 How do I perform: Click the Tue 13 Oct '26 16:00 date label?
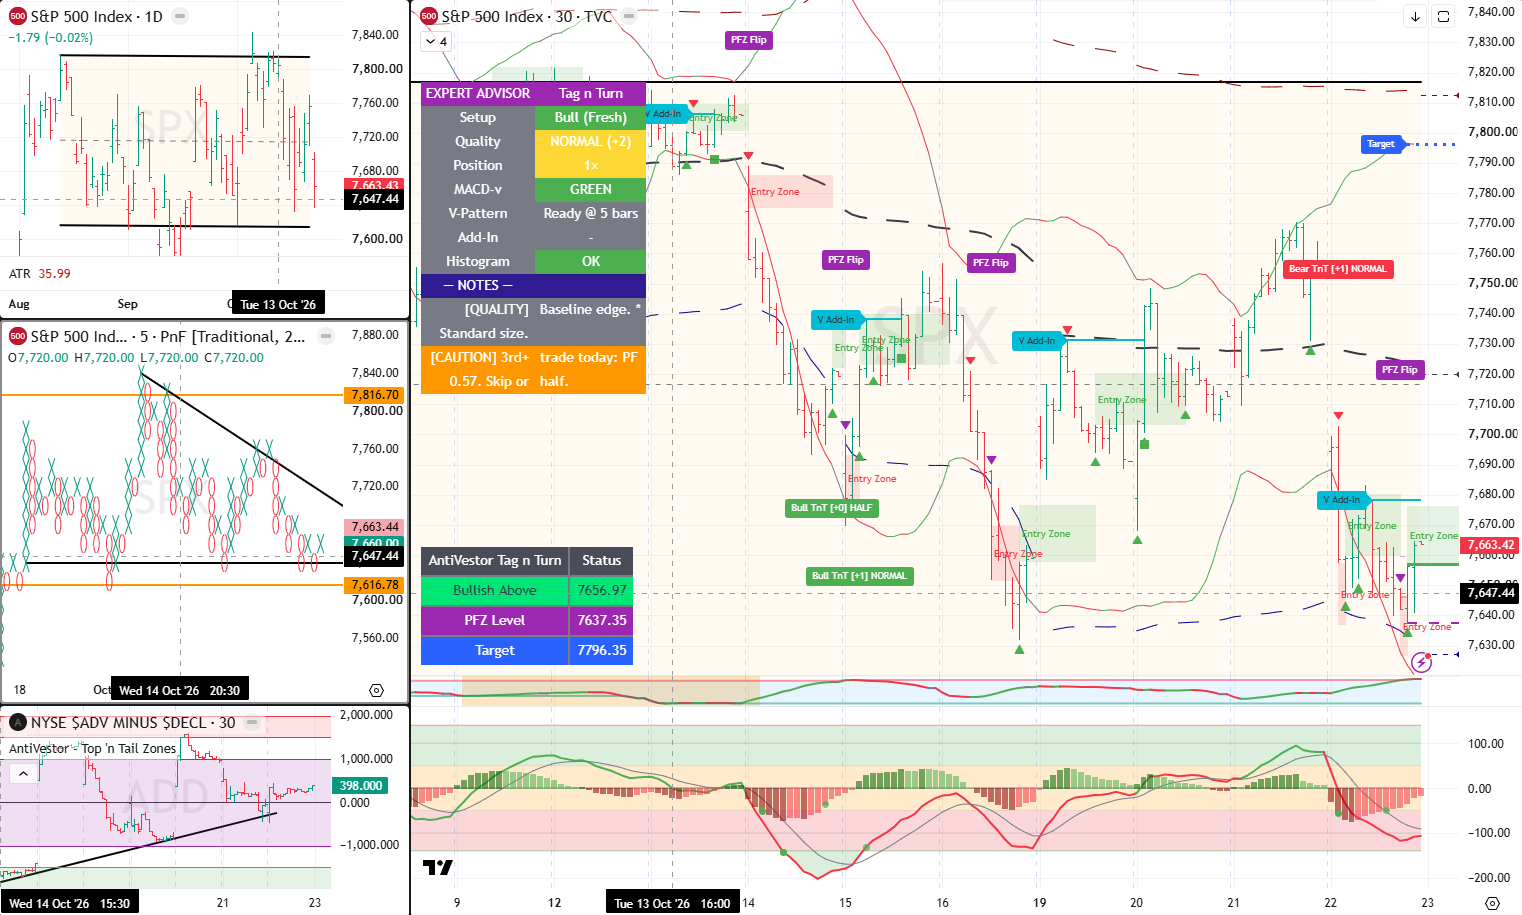click(672, 903)
